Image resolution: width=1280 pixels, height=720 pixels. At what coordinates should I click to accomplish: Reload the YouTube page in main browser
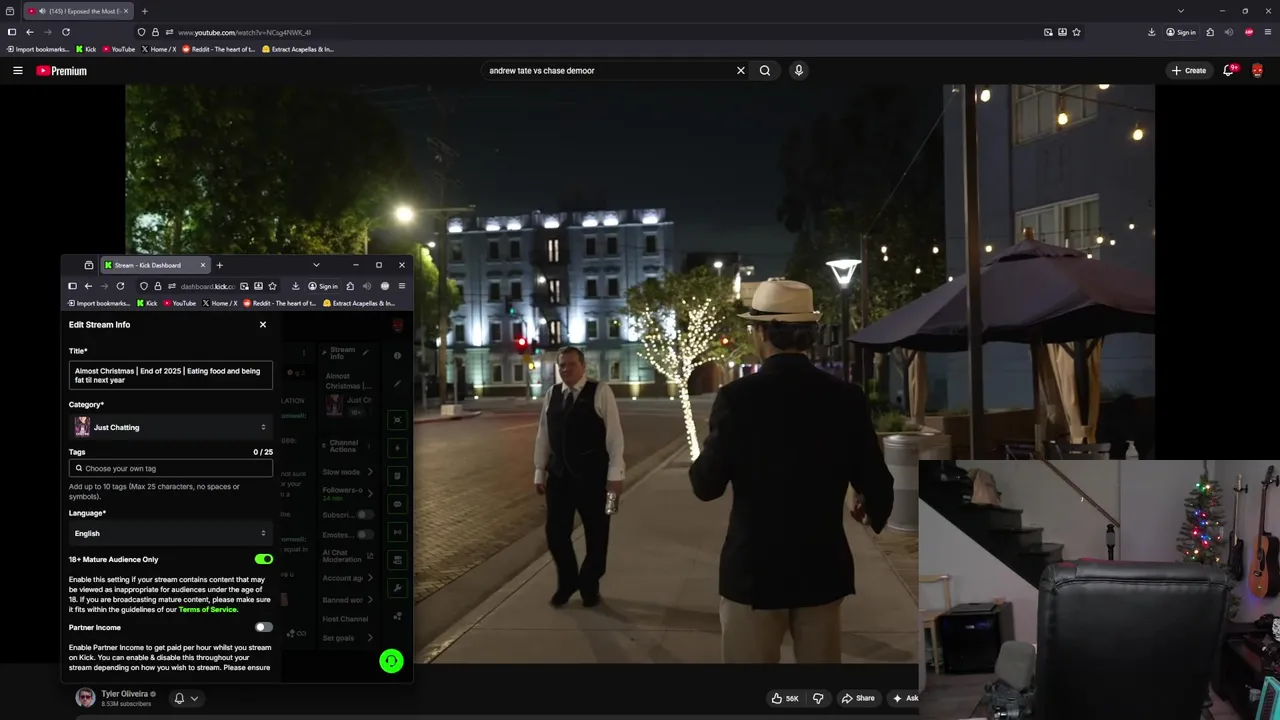tap(66, 32)
